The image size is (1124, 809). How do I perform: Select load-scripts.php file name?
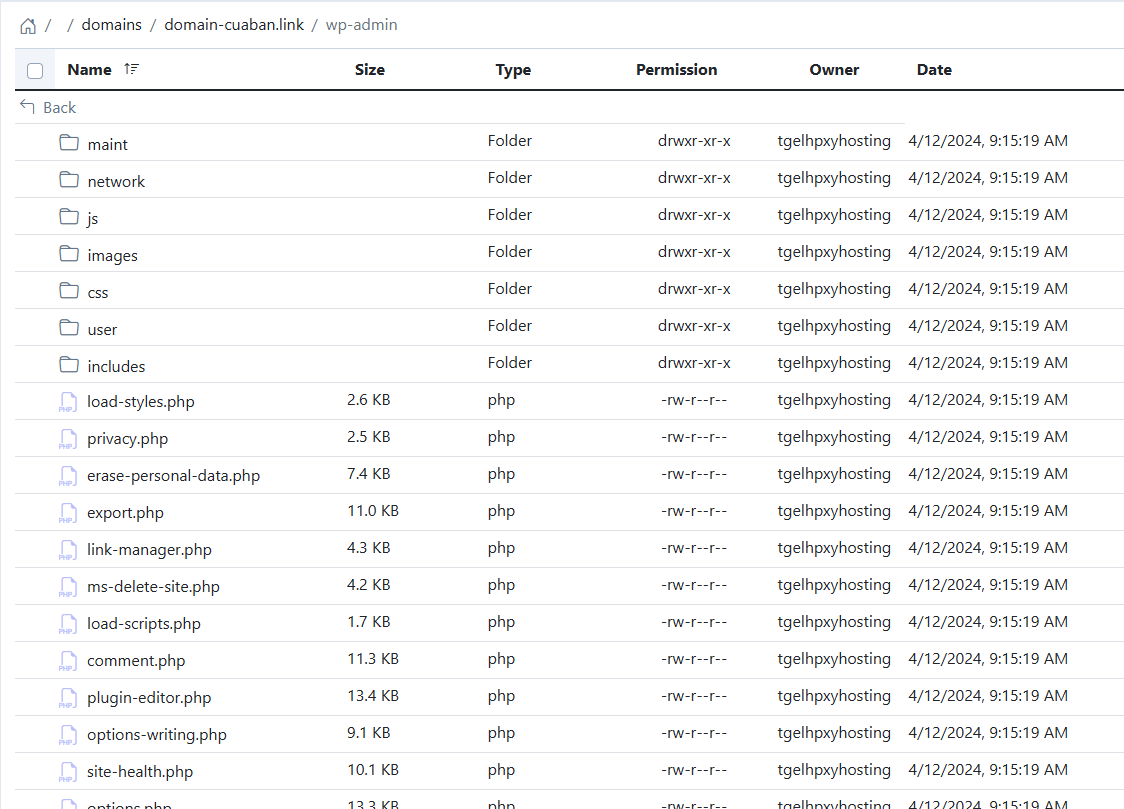click(x=144, y=624)
